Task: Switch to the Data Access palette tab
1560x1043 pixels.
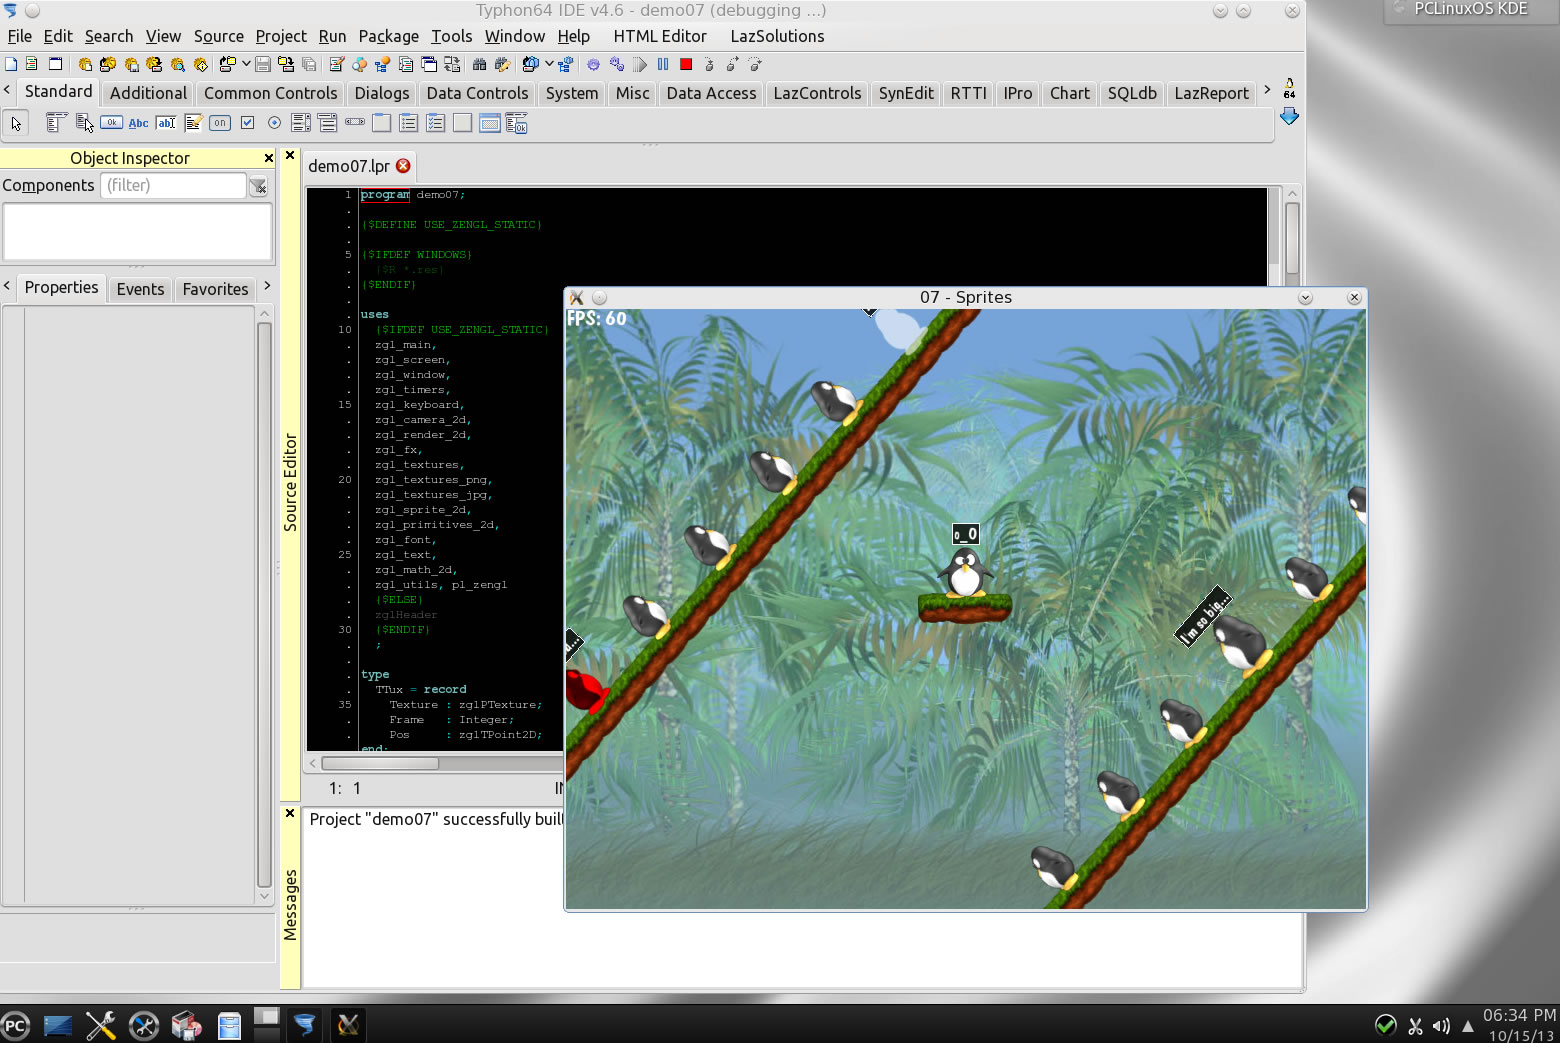Action: (711, 93)
